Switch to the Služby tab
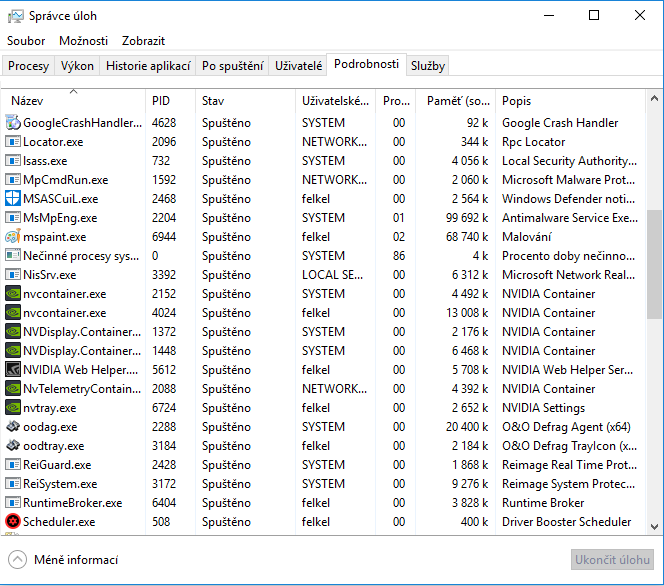The width and height of the screenshot is (664, 586). point(428,66)
